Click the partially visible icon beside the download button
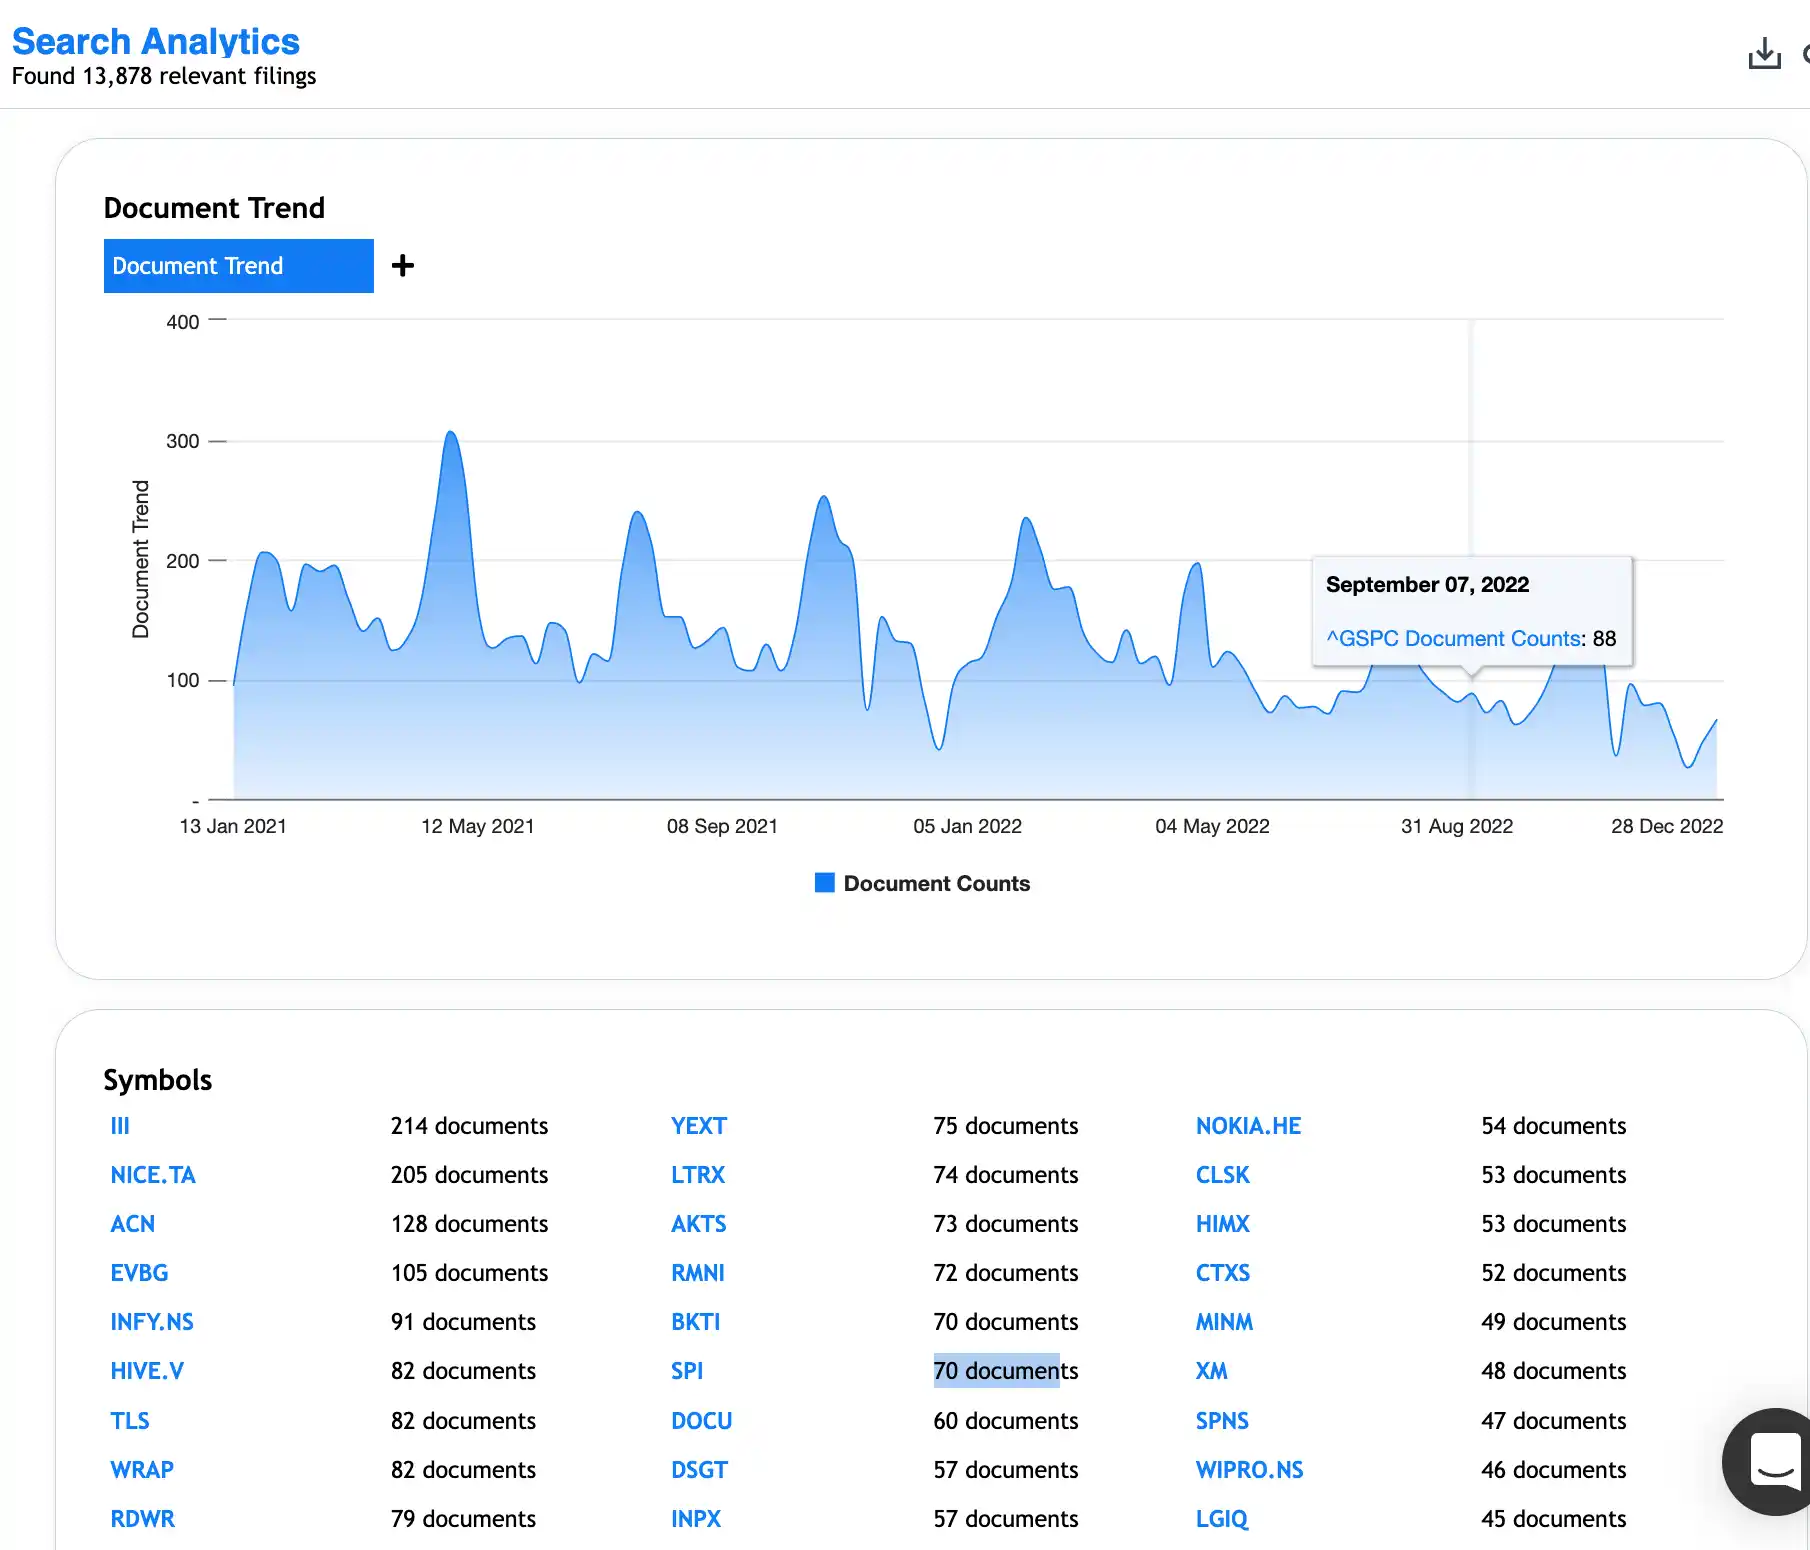This screenshot has width=1810, height=1550. (1804, 55)
